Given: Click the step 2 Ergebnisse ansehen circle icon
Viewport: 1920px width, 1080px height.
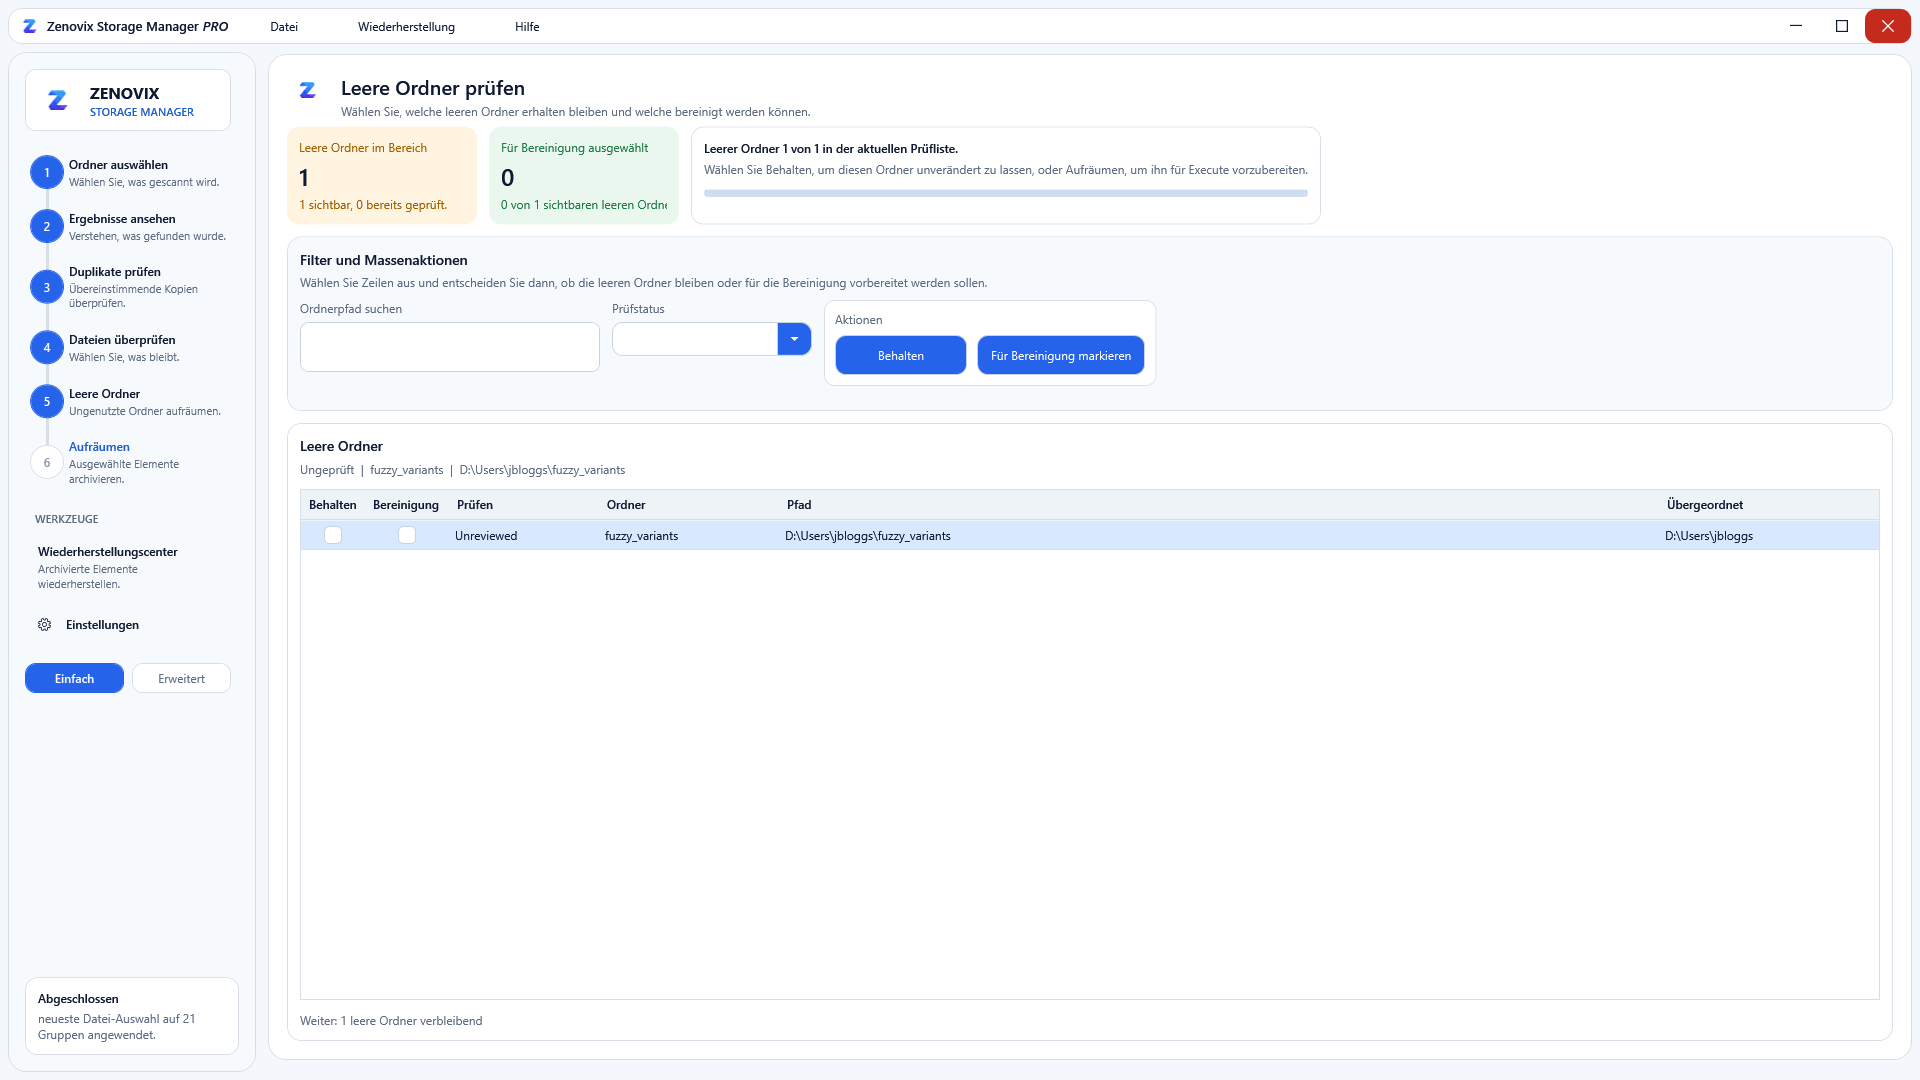Looking at the screenshot, I should point(46,227).
